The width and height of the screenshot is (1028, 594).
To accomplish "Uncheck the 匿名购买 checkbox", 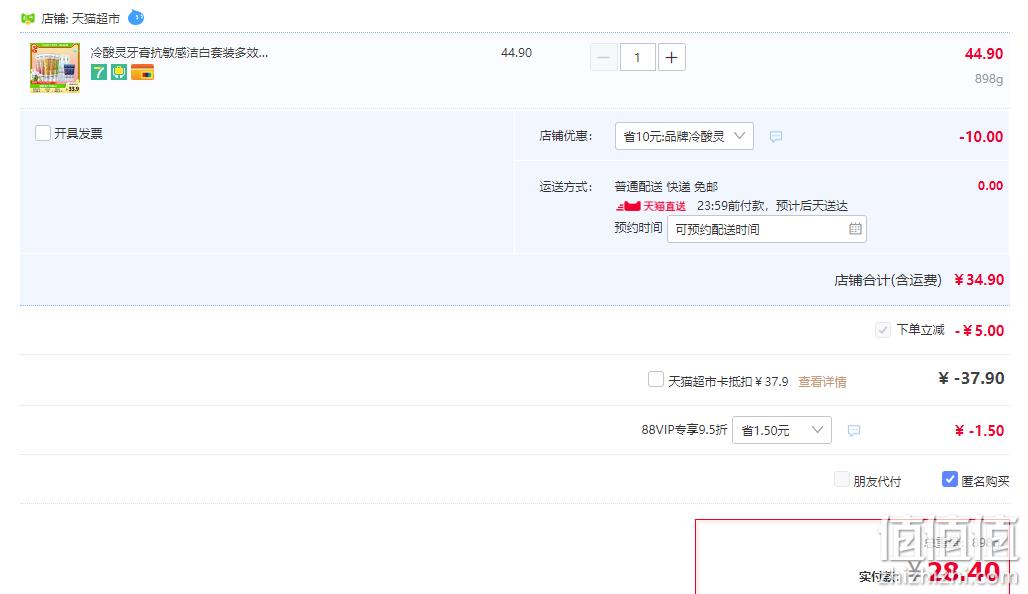I will click(x=949, y=480).
